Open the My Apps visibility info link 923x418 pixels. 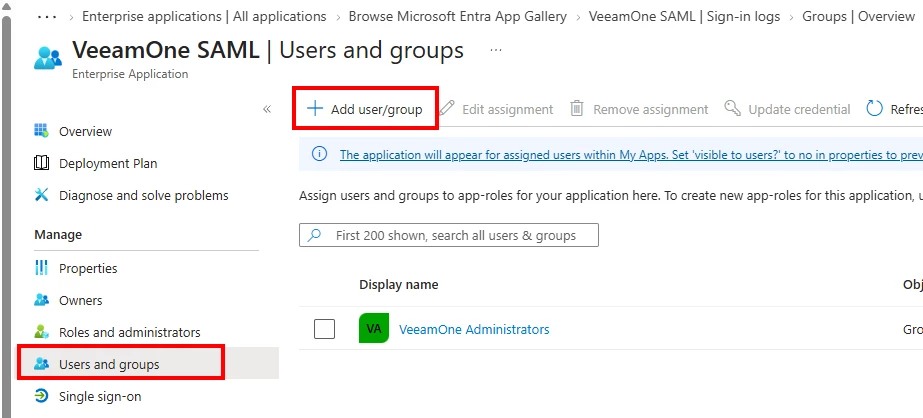(631, 155)
